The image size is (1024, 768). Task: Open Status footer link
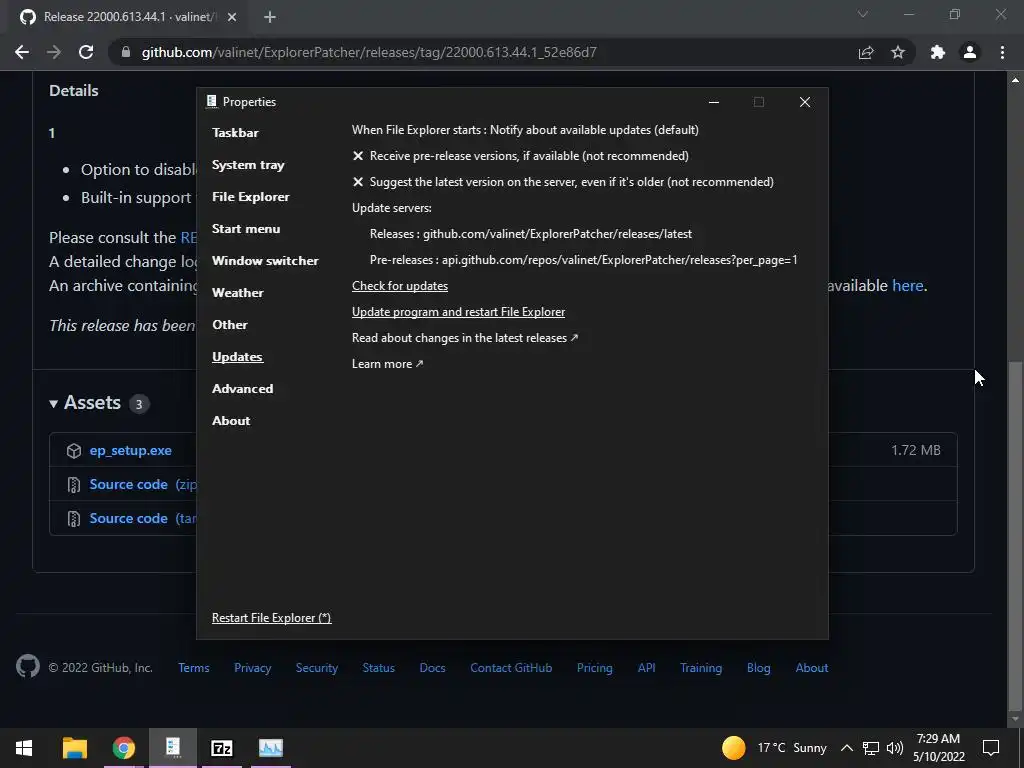(379, 667)
